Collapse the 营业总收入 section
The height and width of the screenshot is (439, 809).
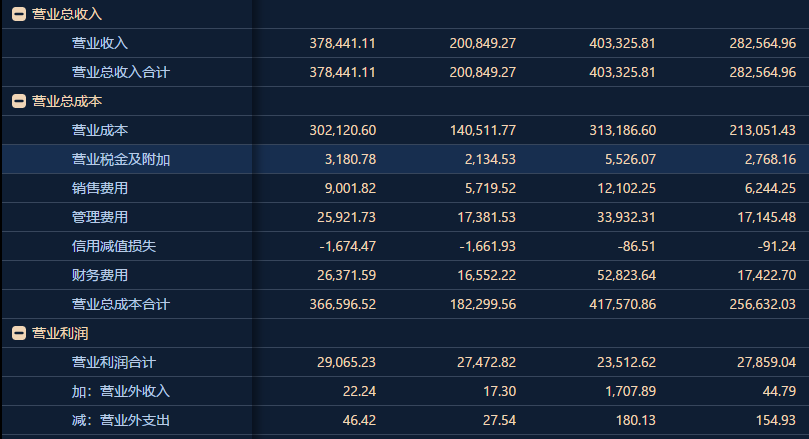coord(19,14)
